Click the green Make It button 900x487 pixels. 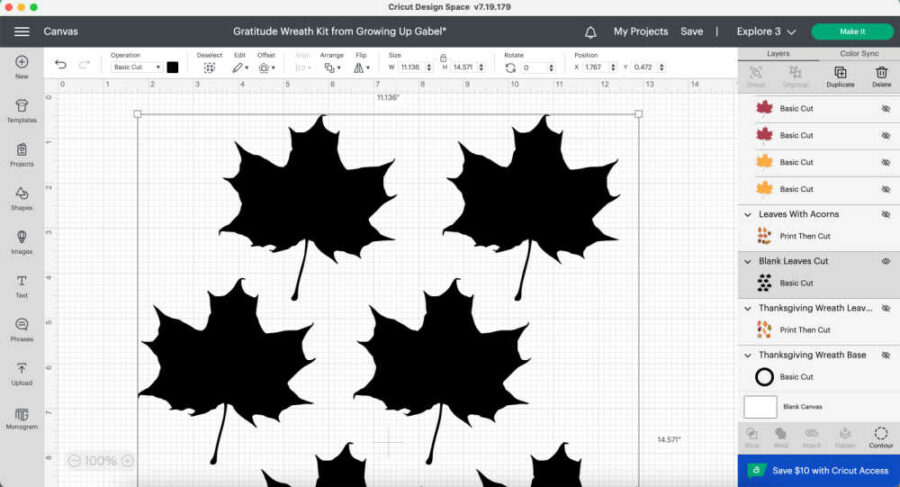point(852,32)
